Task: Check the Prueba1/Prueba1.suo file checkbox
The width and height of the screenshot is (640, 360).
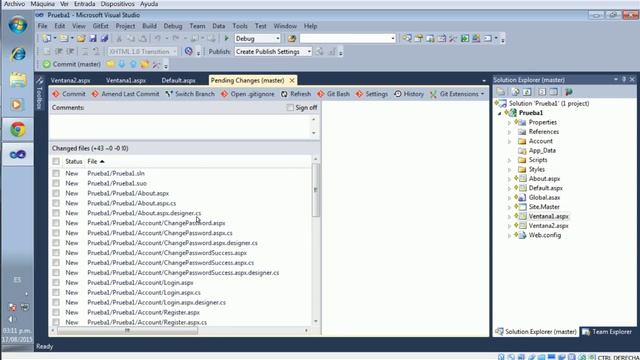Action: coord(56,183)
